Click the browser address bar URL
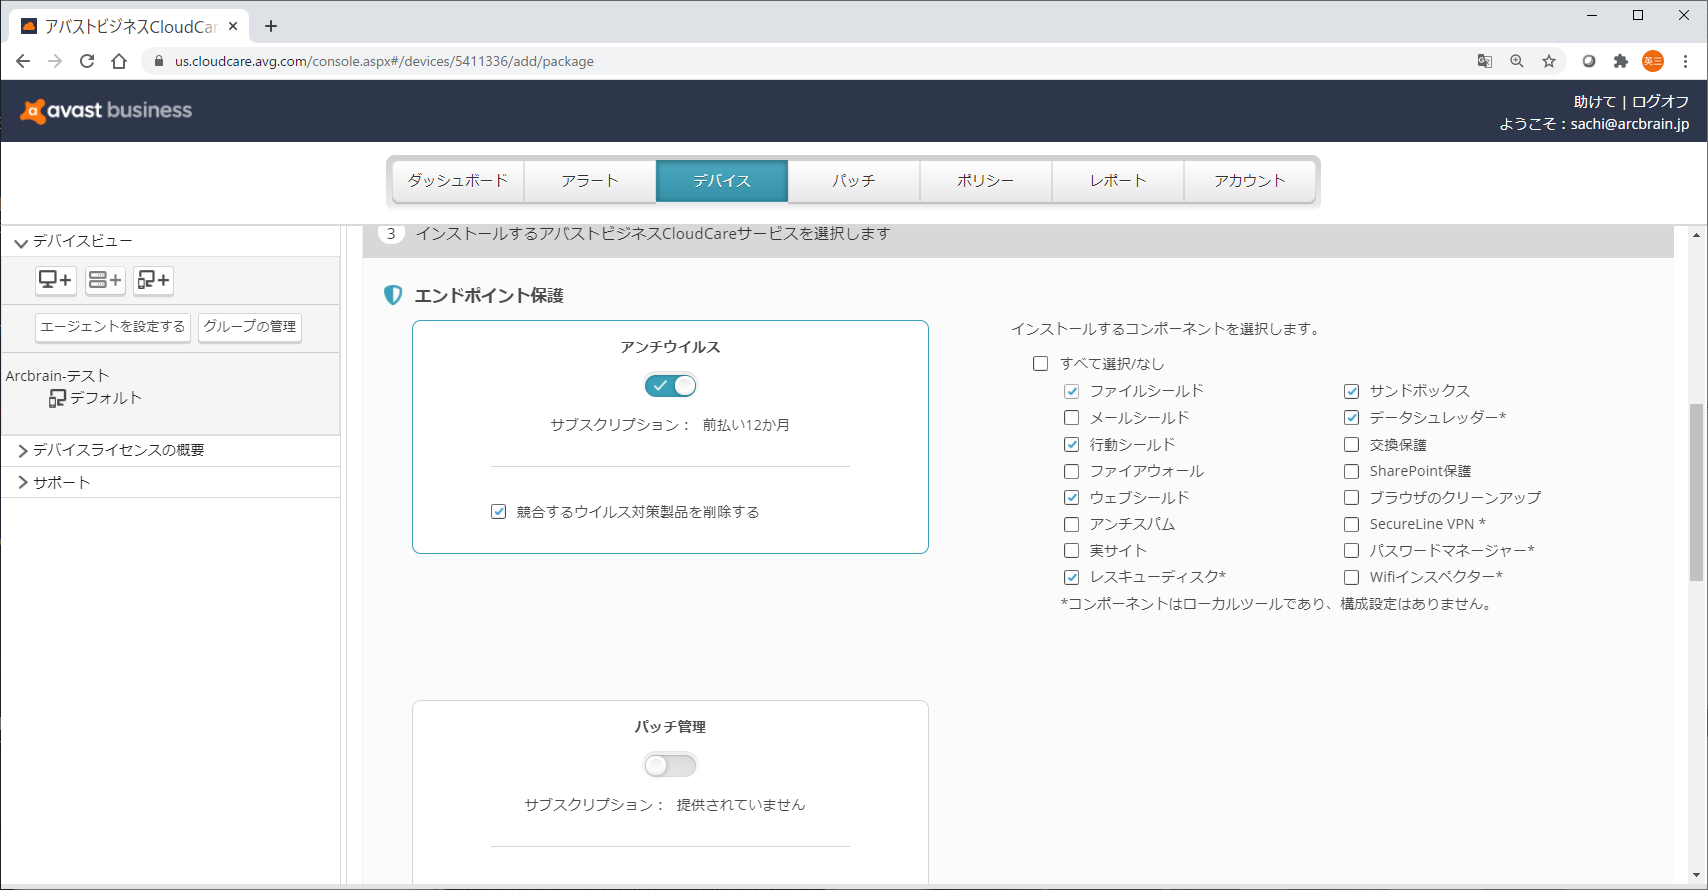 384,61
